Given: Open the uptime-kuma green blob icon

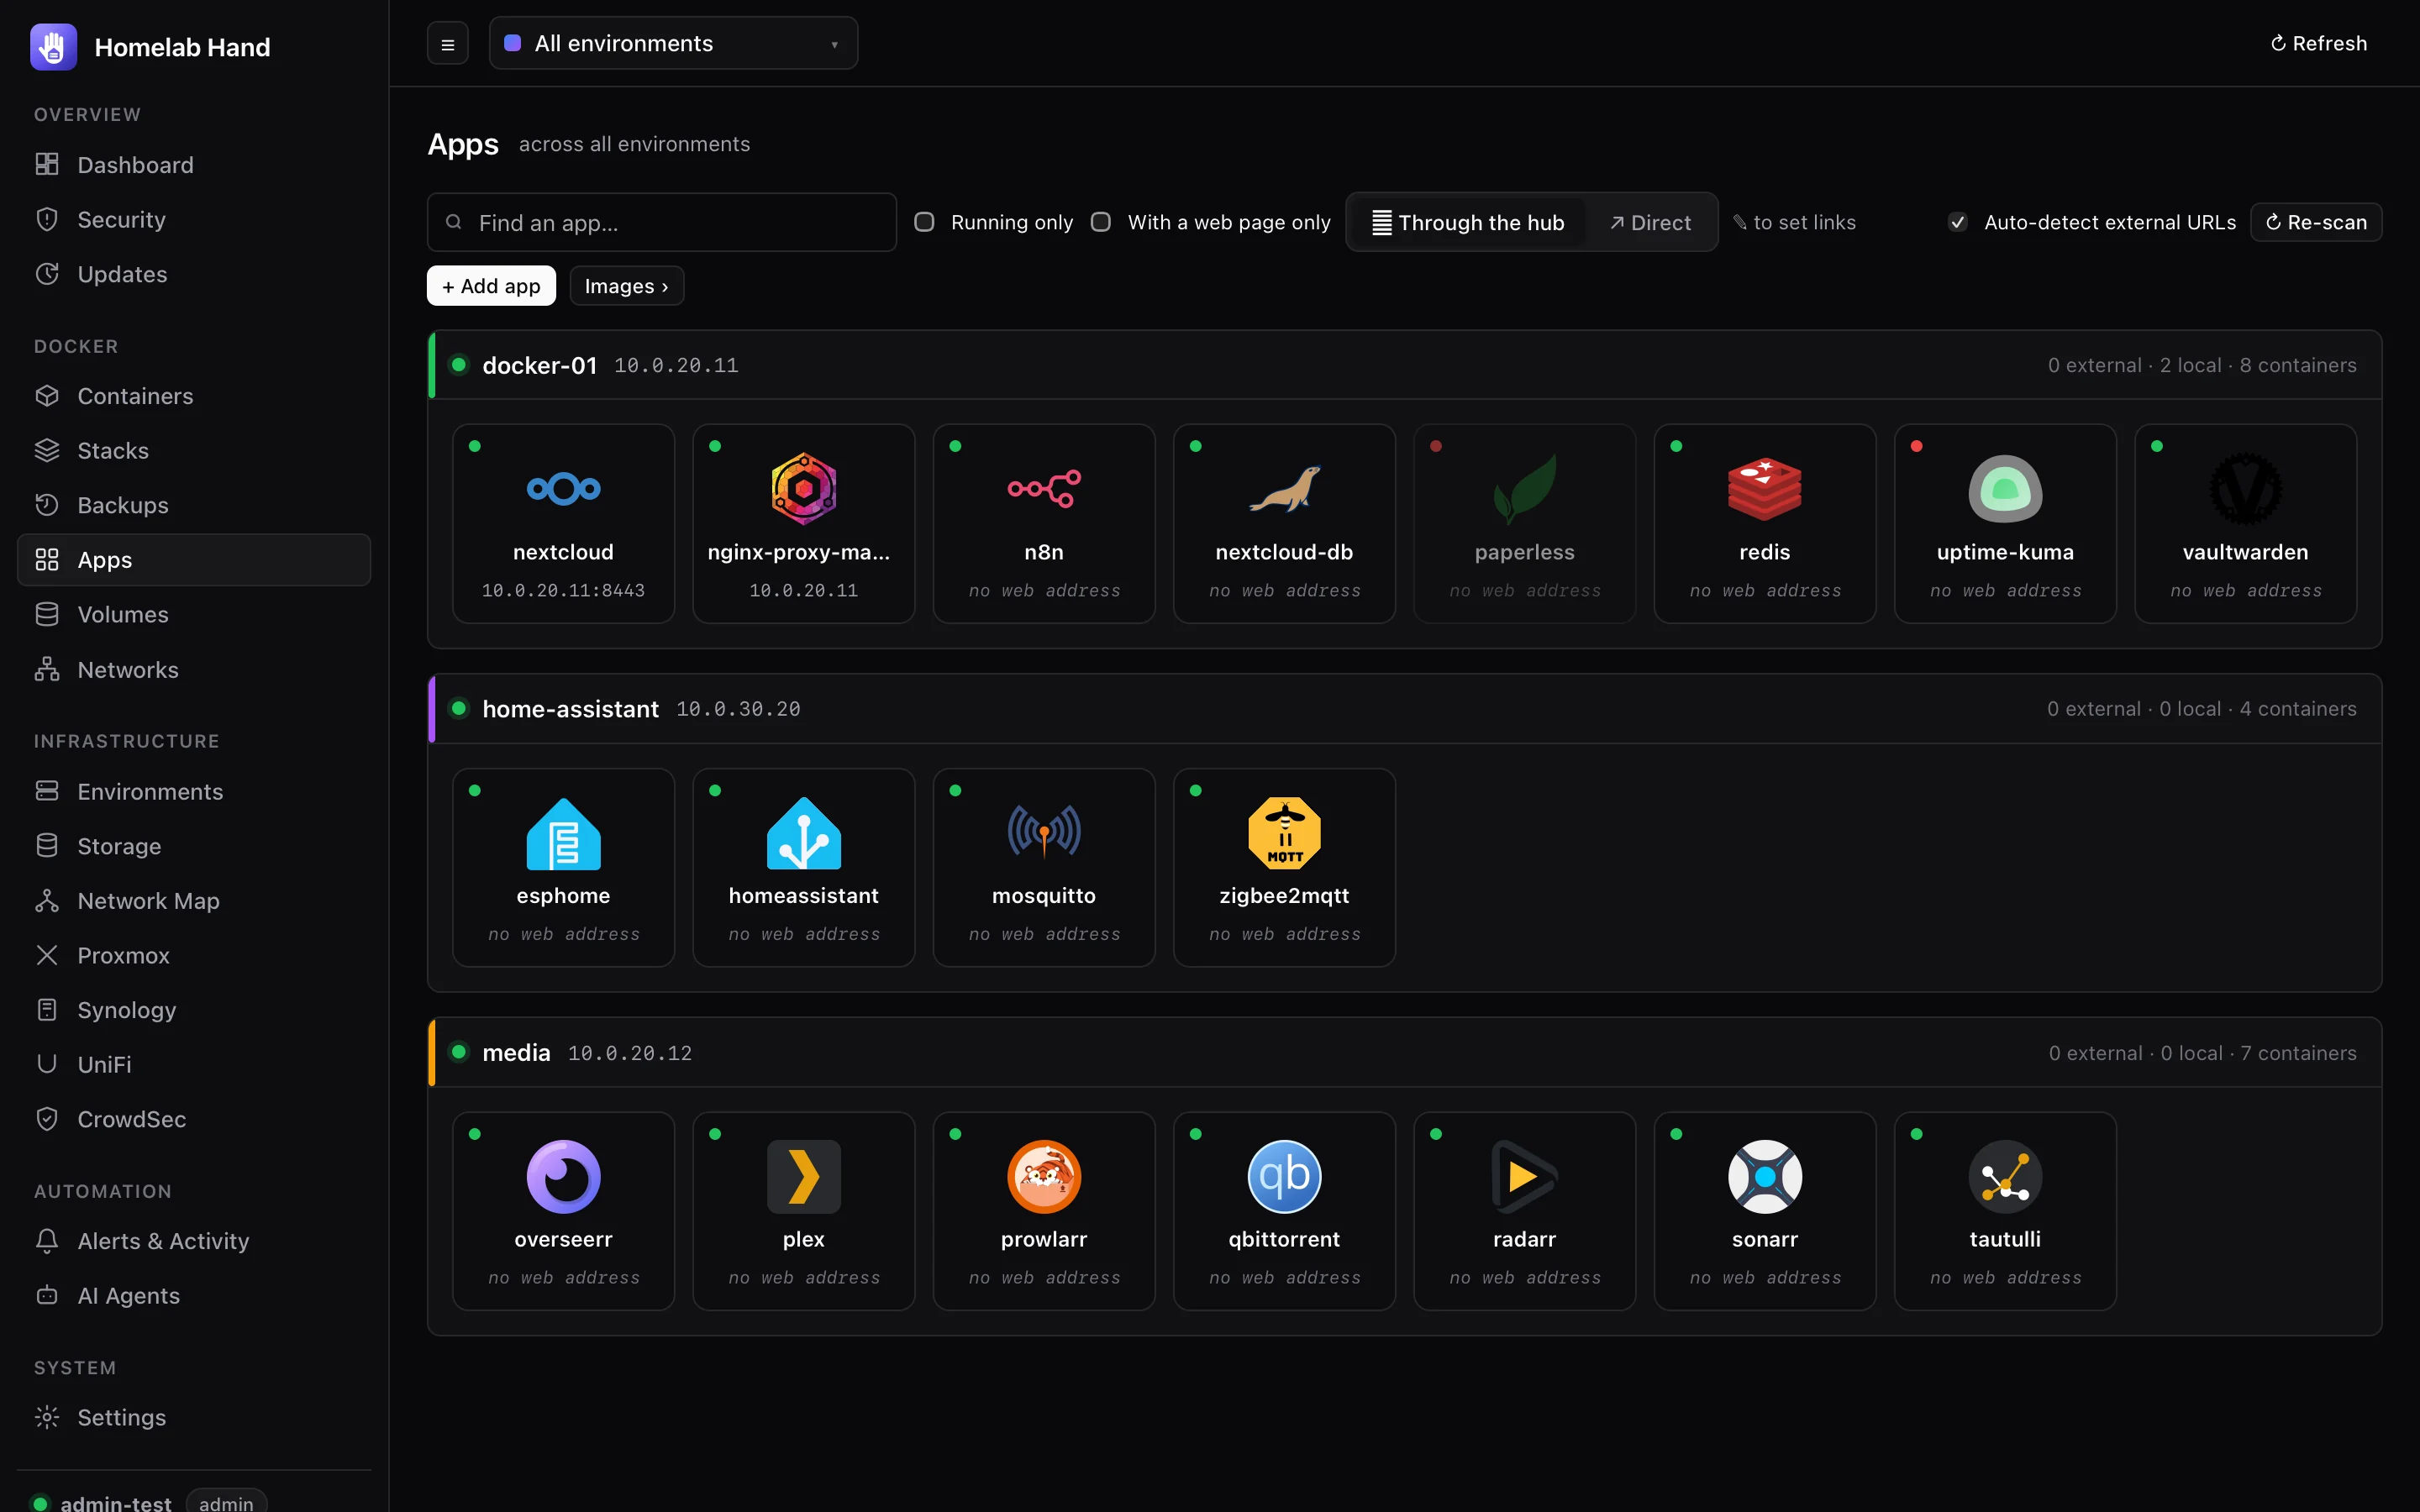Looking at the screenshot, I should (x=2005, y=488).
